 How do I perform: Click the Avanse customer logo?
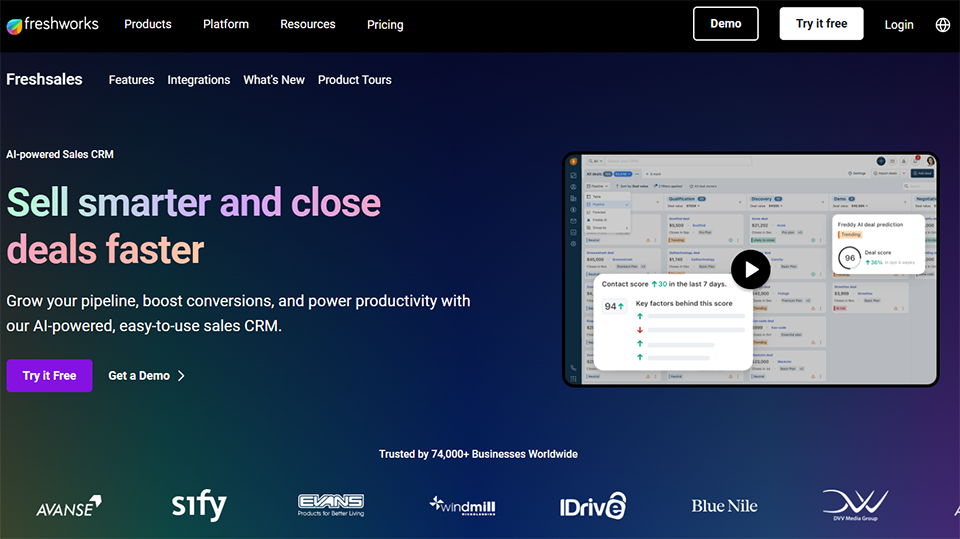(69, 506)
